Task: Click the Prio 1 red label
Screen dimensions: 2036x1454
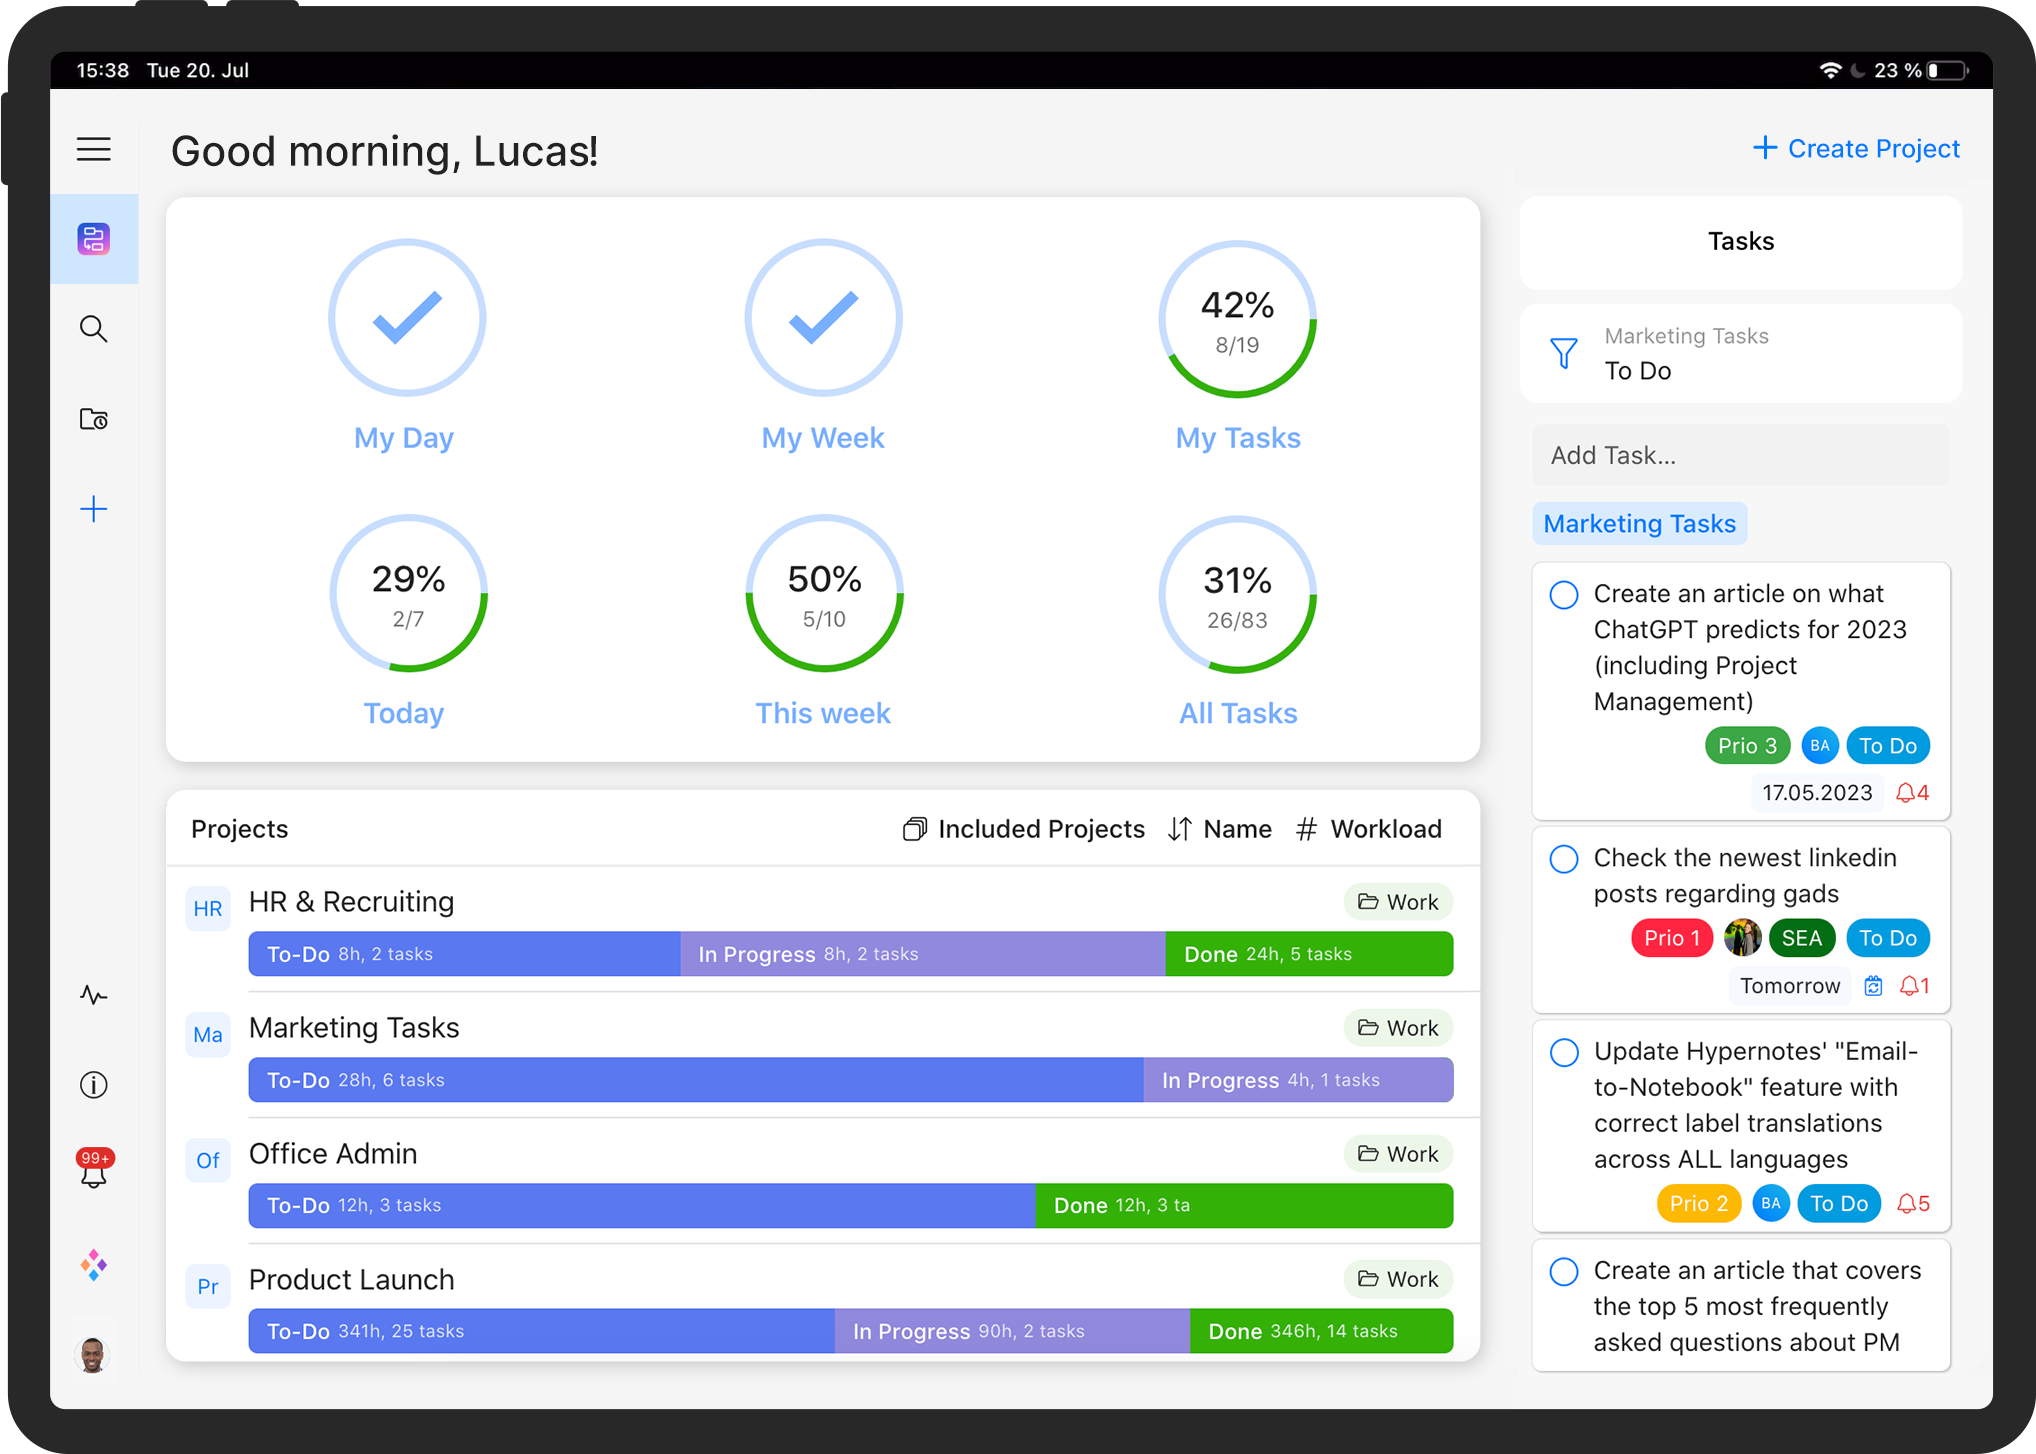Action: pos(1672,938)
